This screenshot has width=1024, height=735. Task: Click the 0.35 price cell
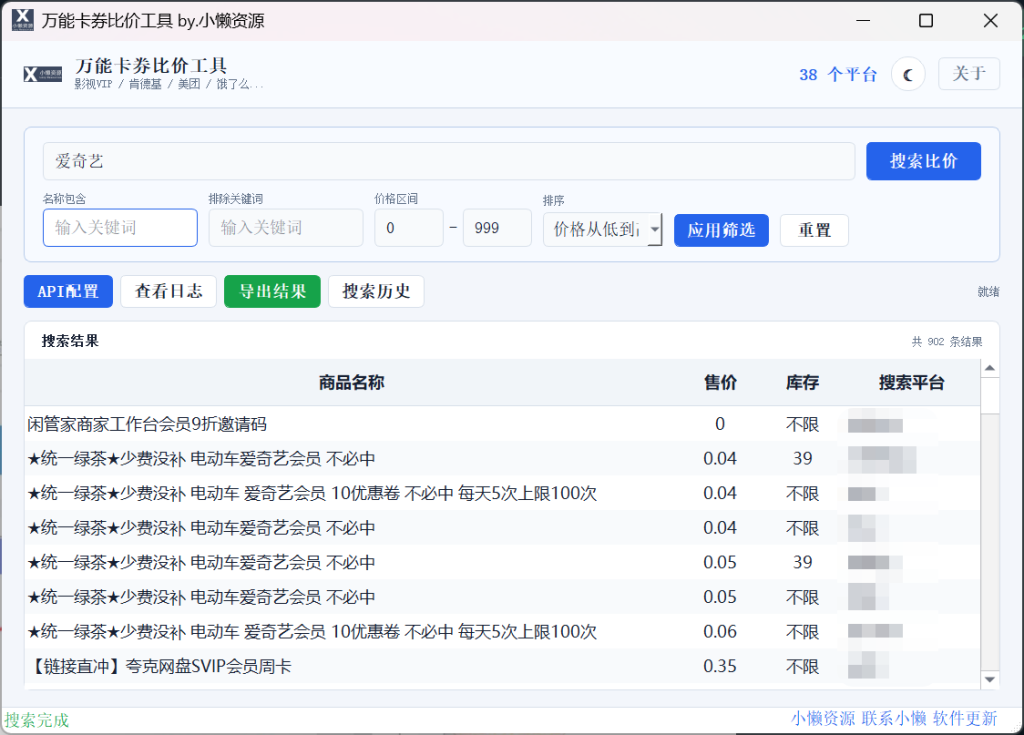point(720,666)
